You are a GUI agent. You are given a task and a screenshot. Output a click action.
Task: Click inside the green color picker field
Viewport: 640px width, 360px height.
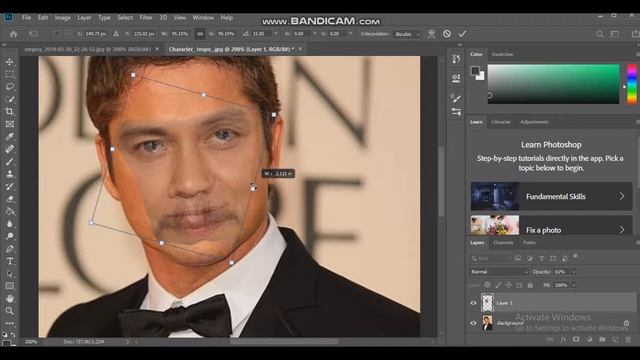(553, 84)
